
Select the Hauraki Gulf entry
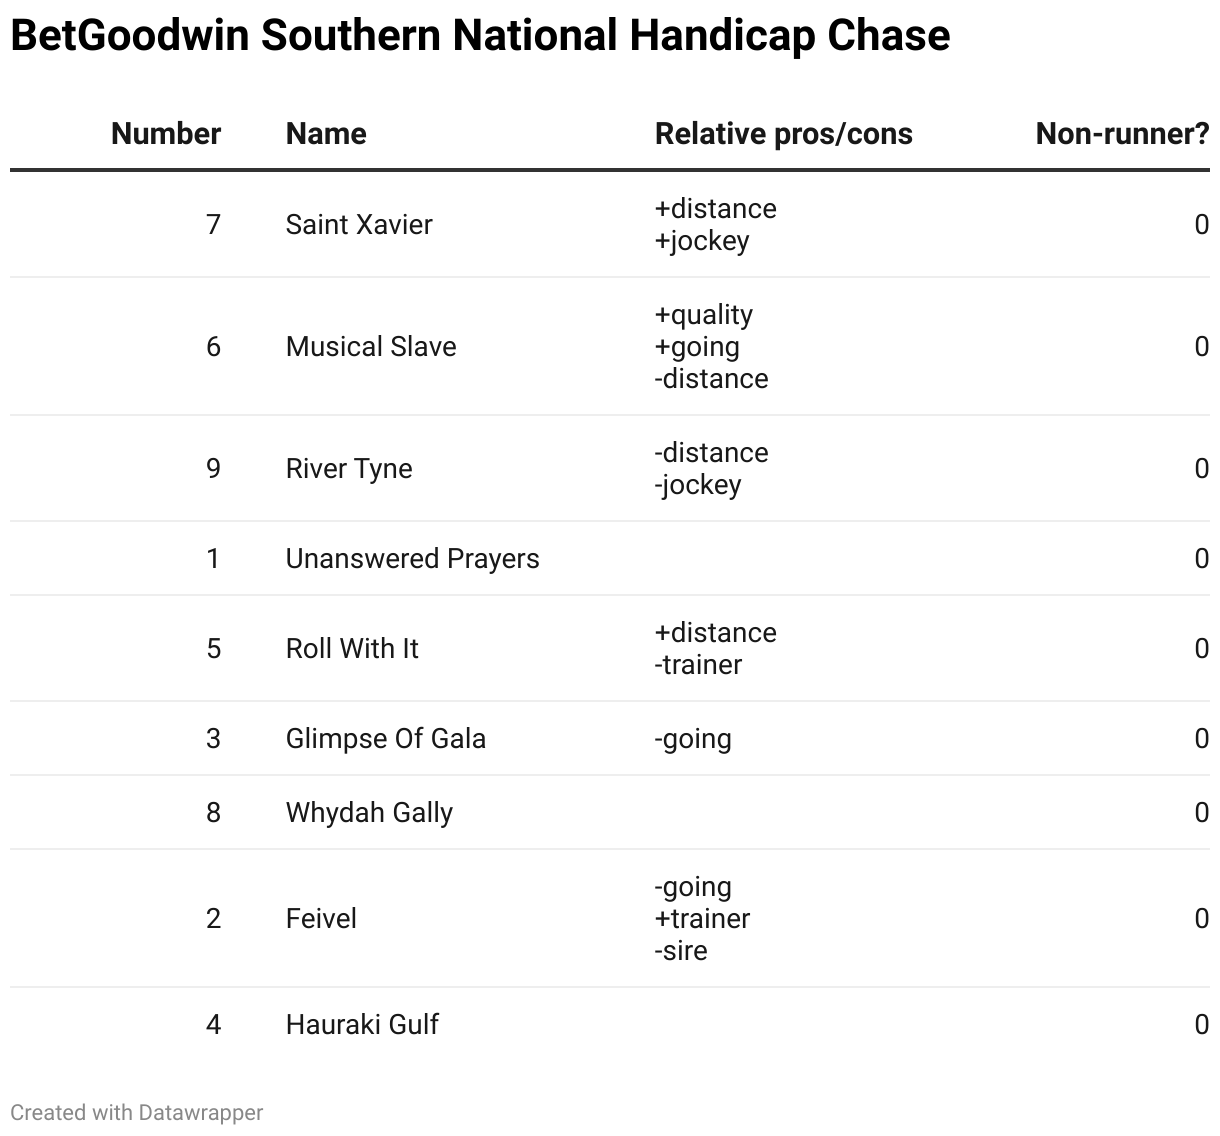pos(362,1024)
